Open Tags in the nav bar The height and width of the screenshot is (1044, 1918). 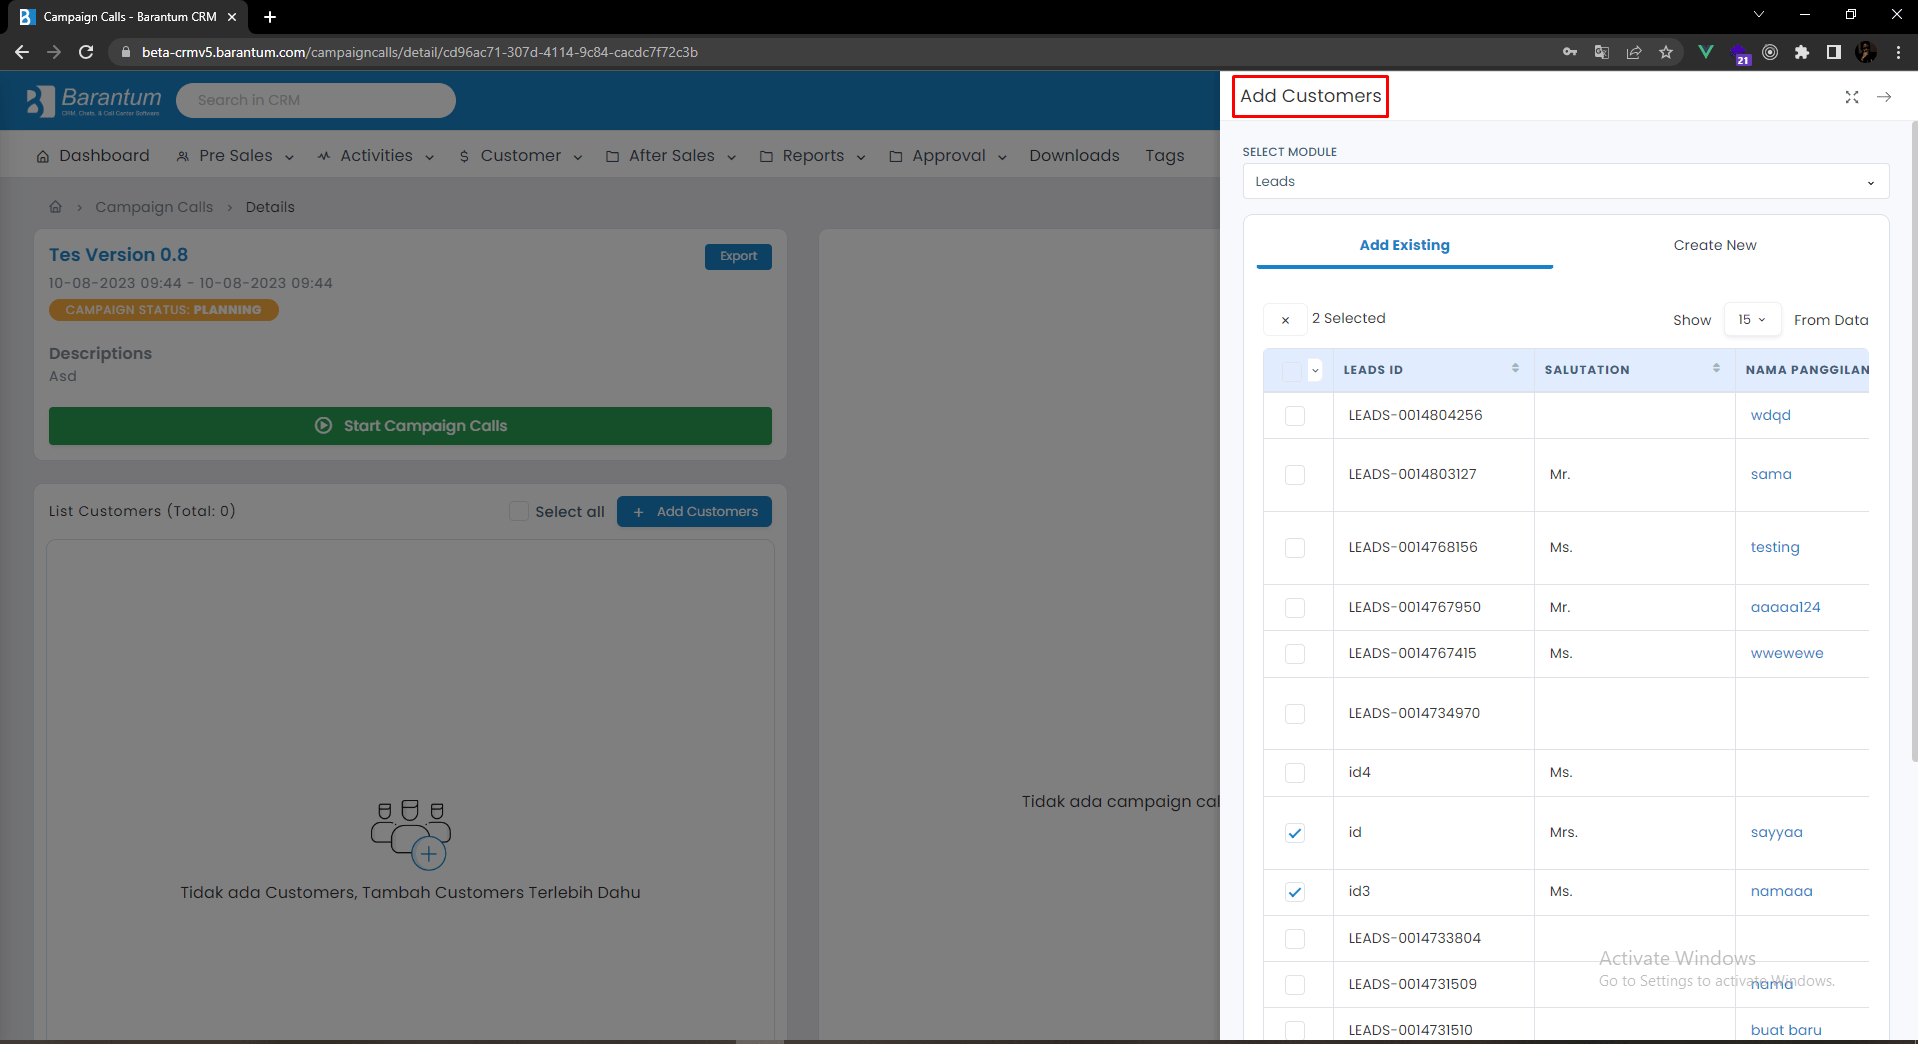[x=1165, y=155]
